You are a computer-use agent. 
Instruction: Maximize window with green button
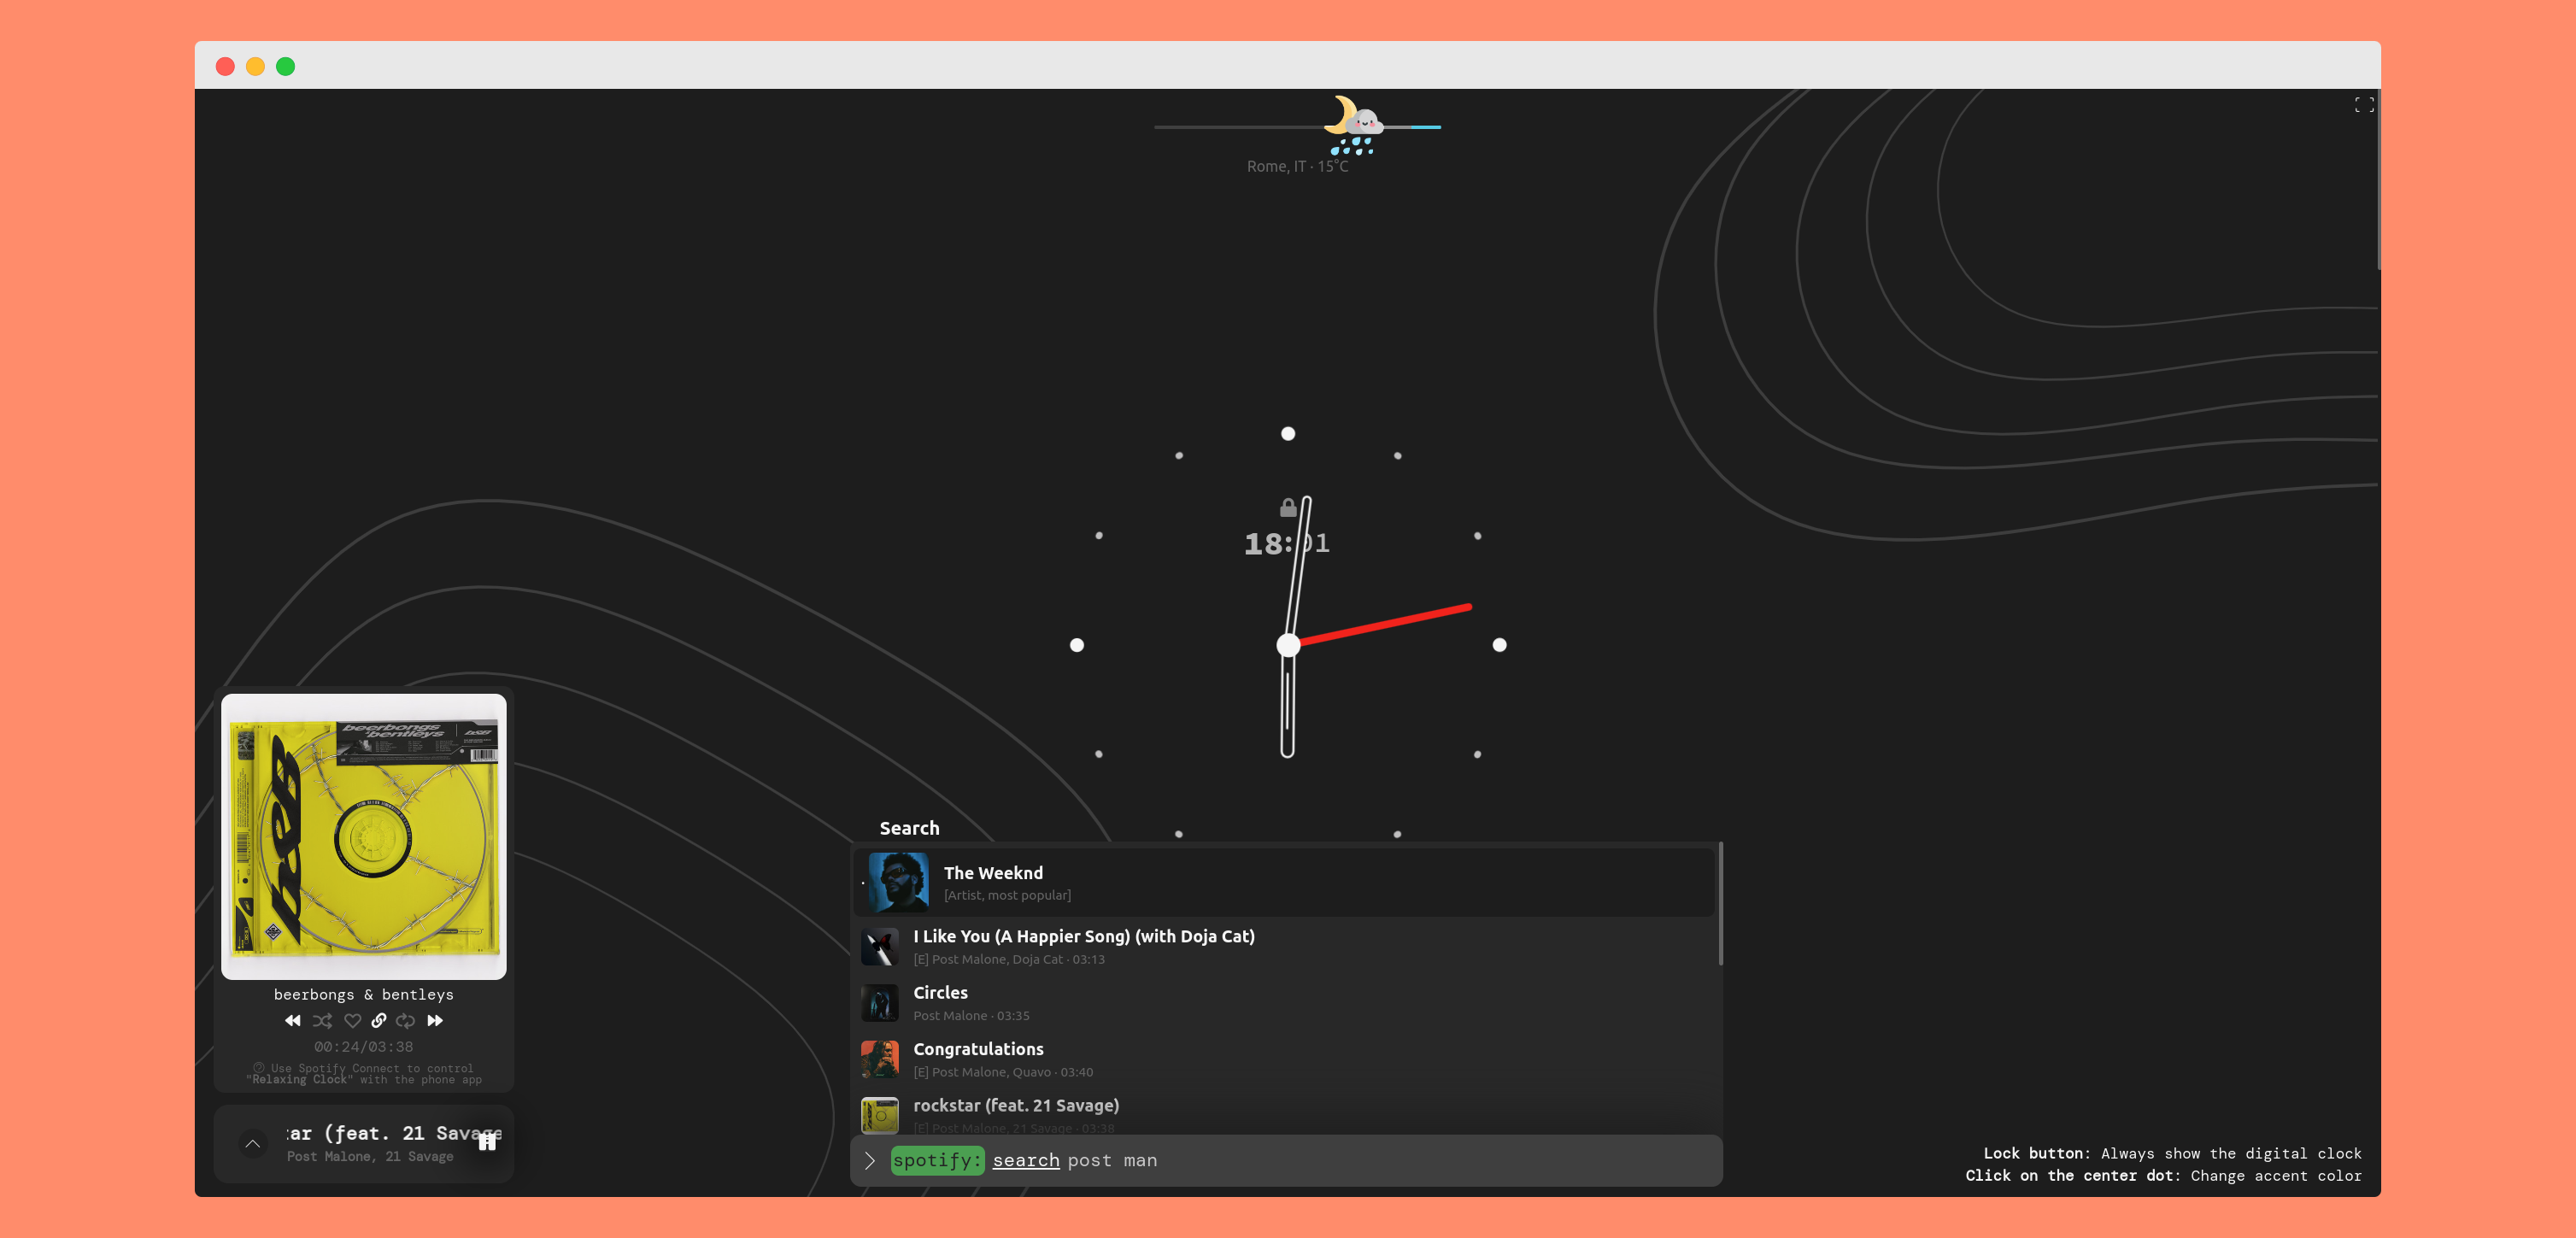[x=285, y=66]
